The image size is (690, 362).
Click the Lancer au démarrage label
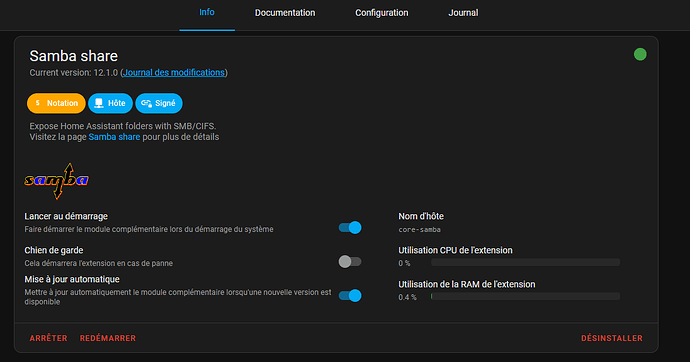tap(66, 216)
